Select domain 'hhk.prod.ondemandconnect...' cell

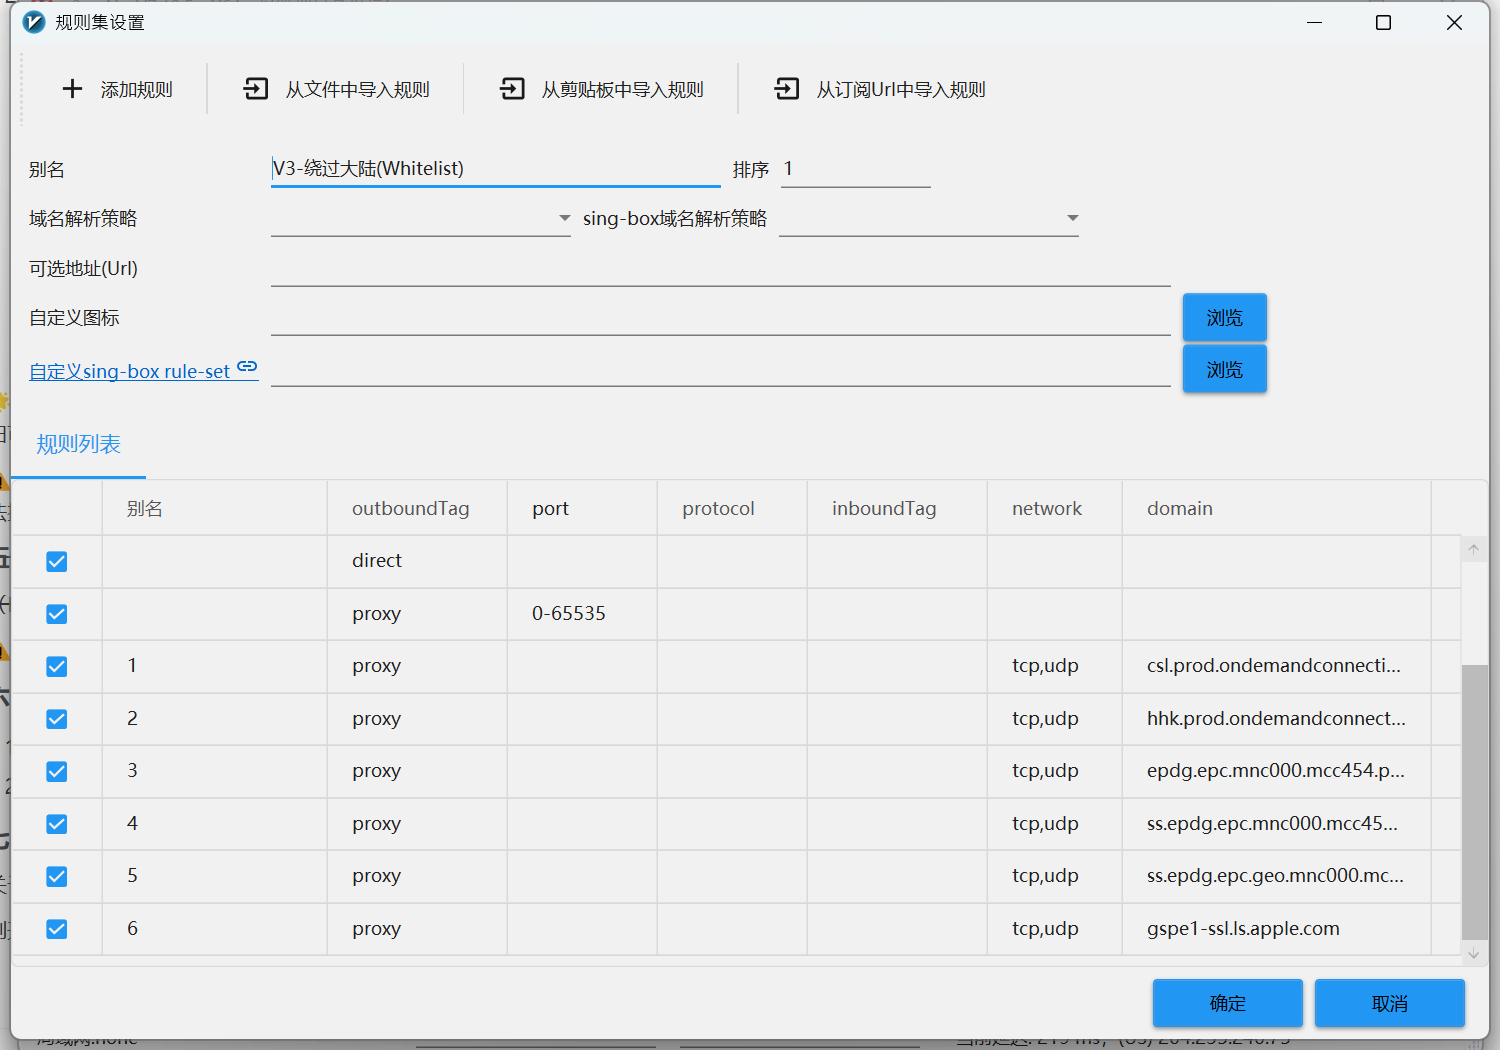click(x=1277, y=719)
